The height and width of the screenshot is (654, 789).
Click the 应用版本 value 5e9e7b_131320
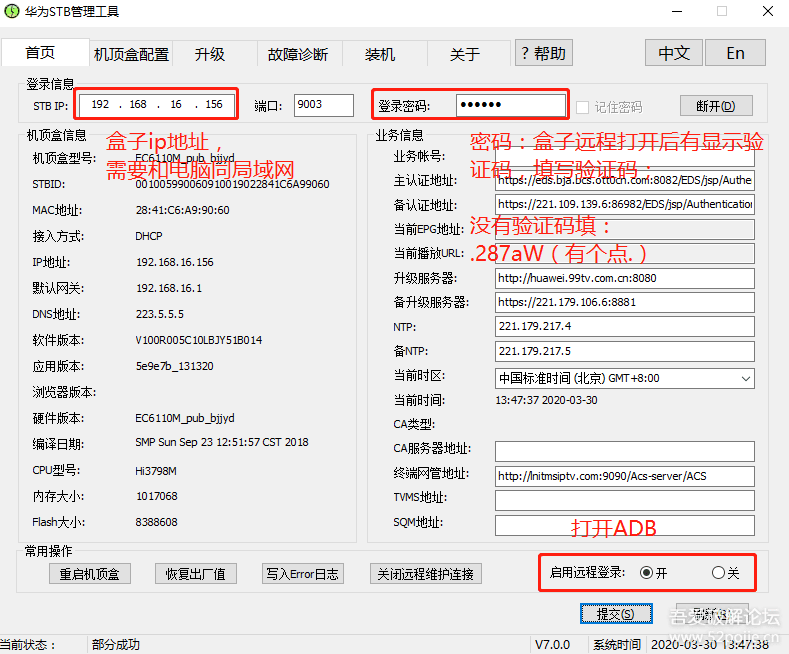coord(175,366)
